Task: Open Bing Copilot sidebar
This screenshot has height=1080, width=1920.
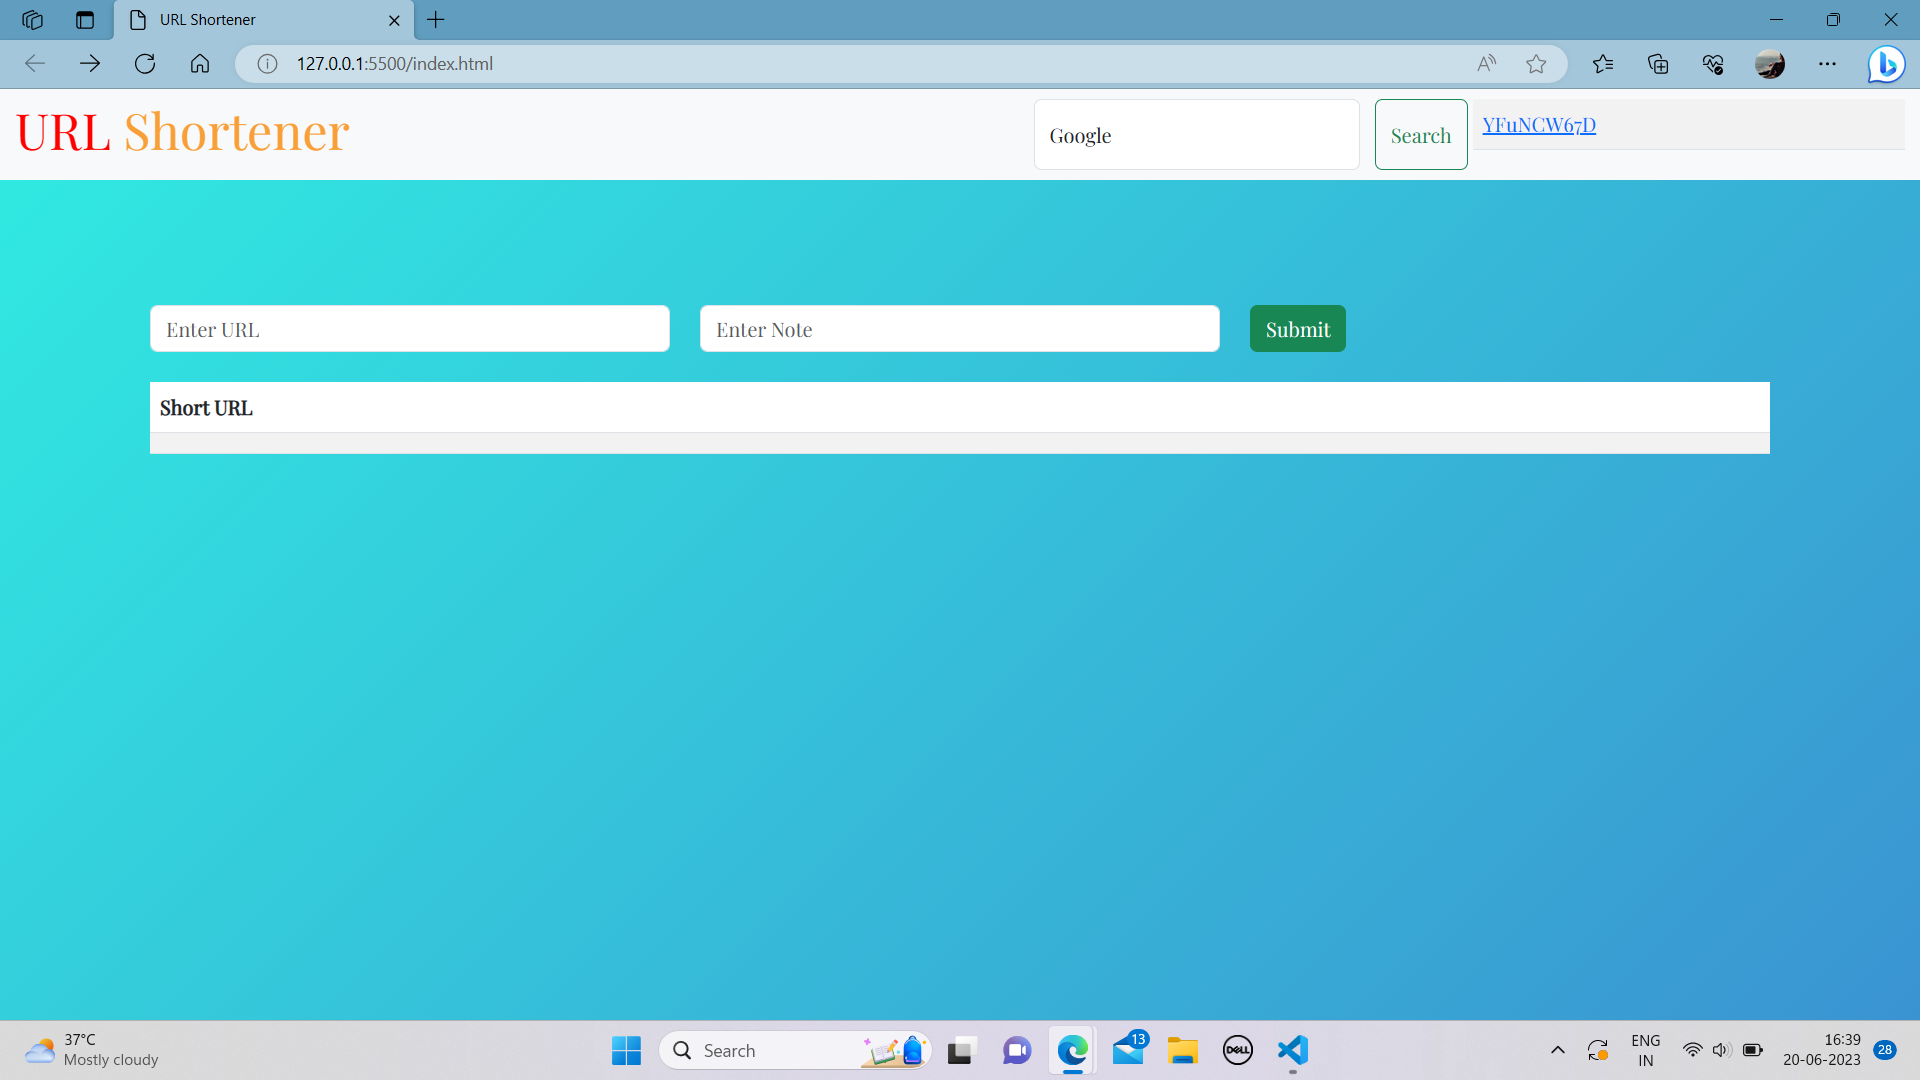Action: (1887, 64)
